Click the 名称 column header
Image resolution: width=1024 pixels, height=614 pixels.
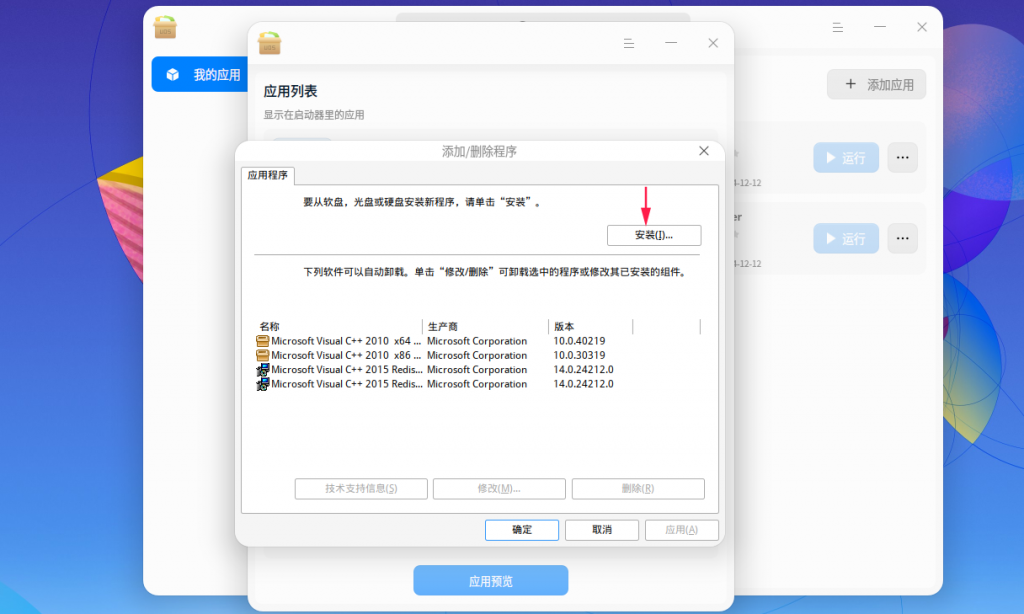tap(269, 326)
